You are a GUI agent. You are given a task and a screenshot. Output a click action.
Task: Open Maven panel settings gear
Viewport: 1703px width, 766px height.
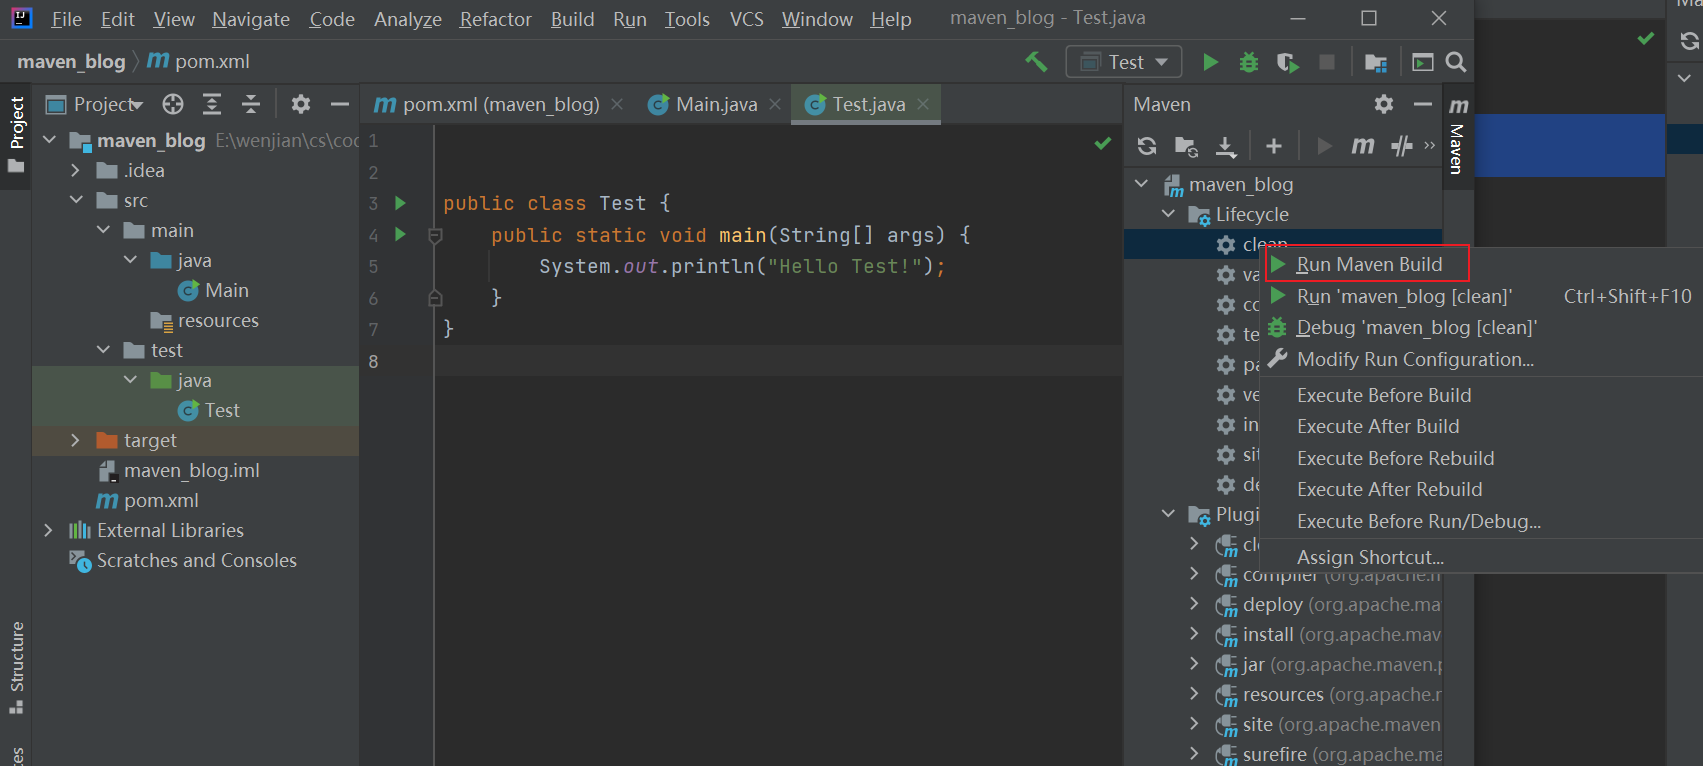click(1384, 104)
